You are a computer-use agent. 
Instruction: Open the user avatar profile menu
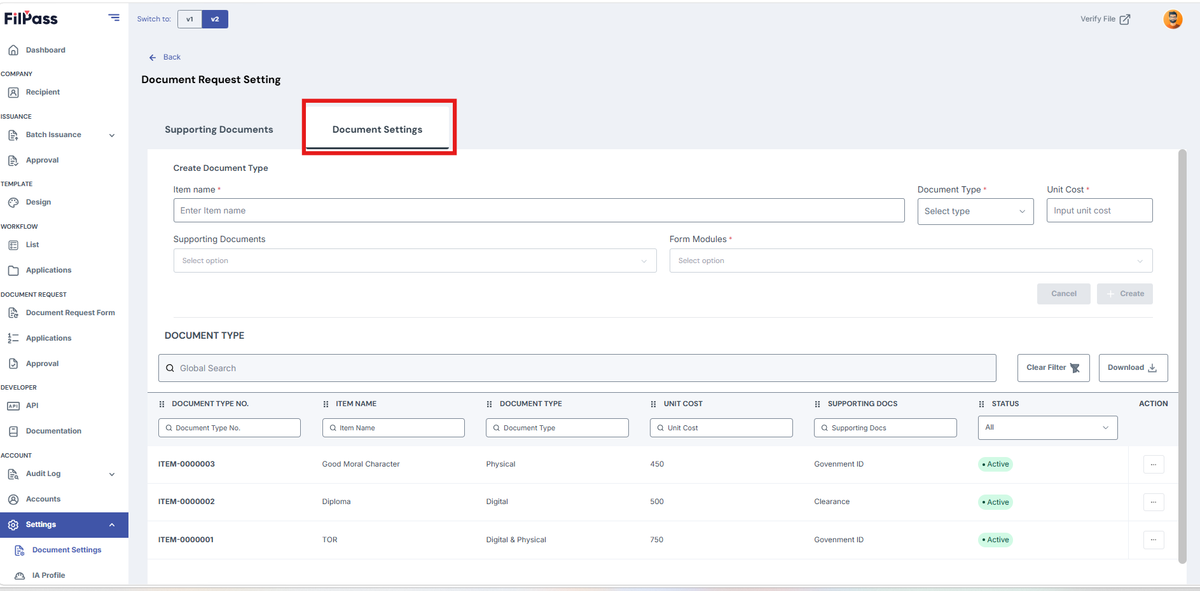click(x=1173, y=19)
